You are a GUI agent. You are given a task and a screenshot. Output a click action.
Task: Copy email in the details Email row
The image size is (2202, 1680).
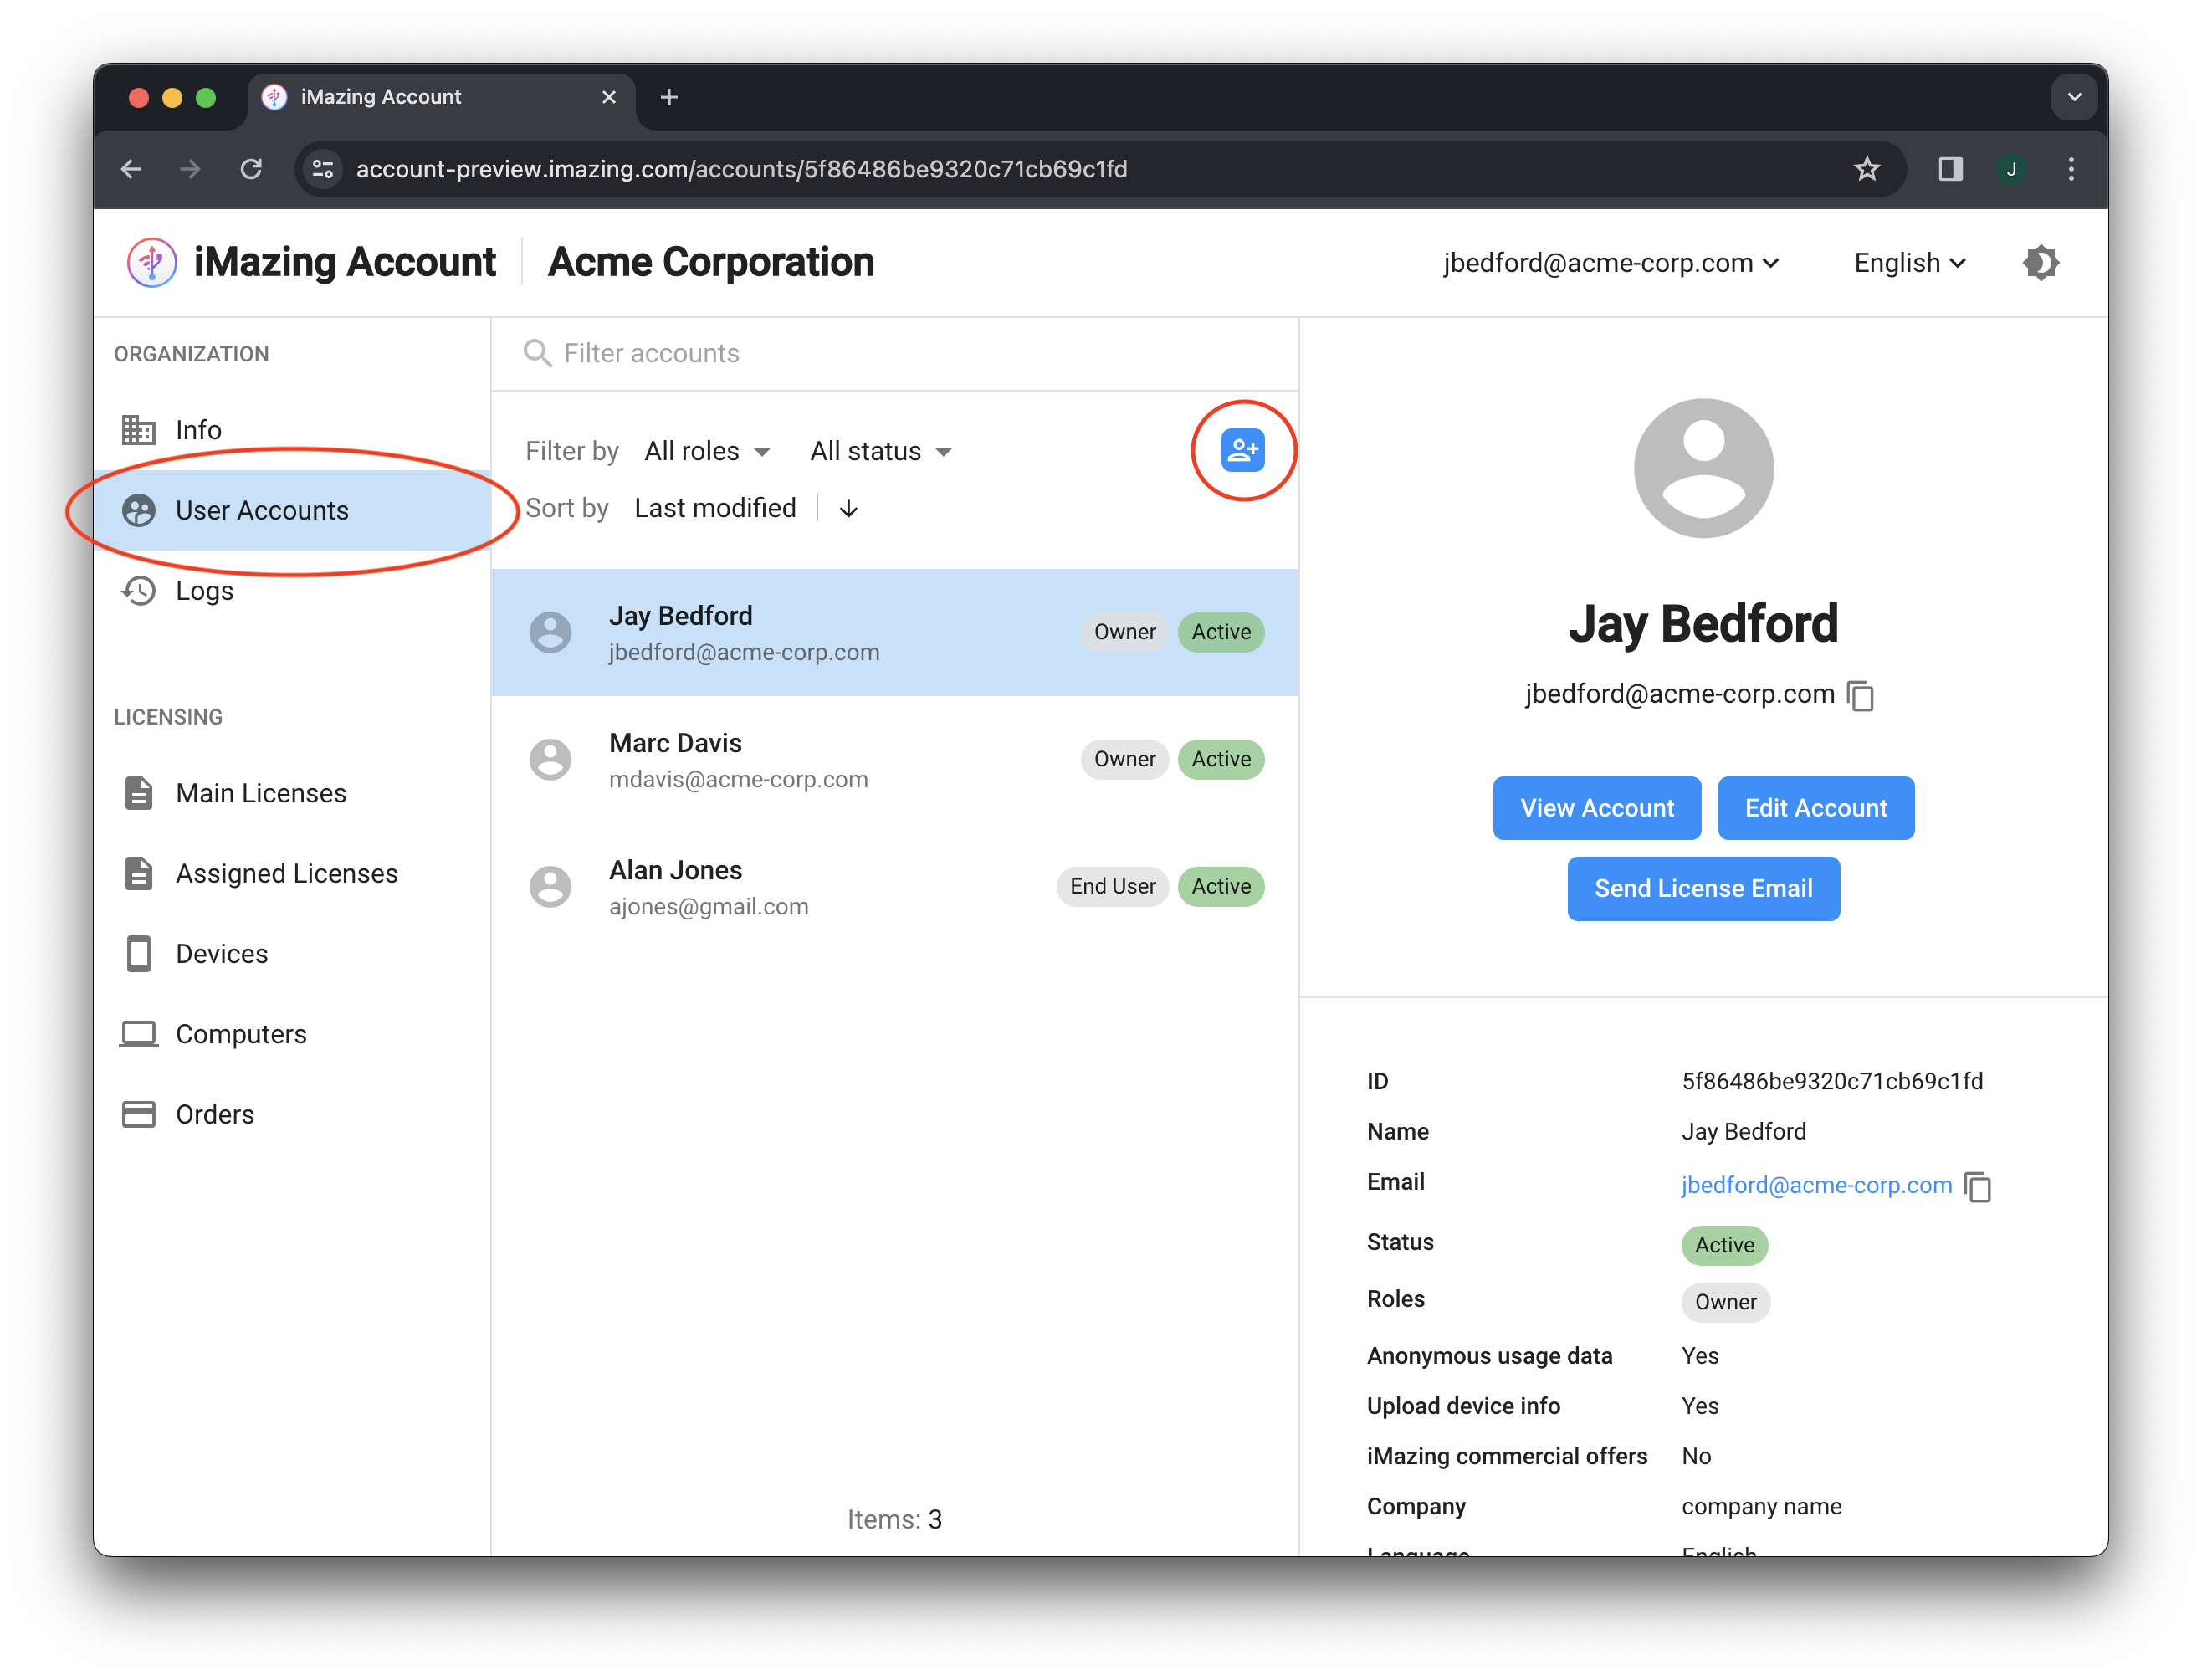coord(1978,1187)
